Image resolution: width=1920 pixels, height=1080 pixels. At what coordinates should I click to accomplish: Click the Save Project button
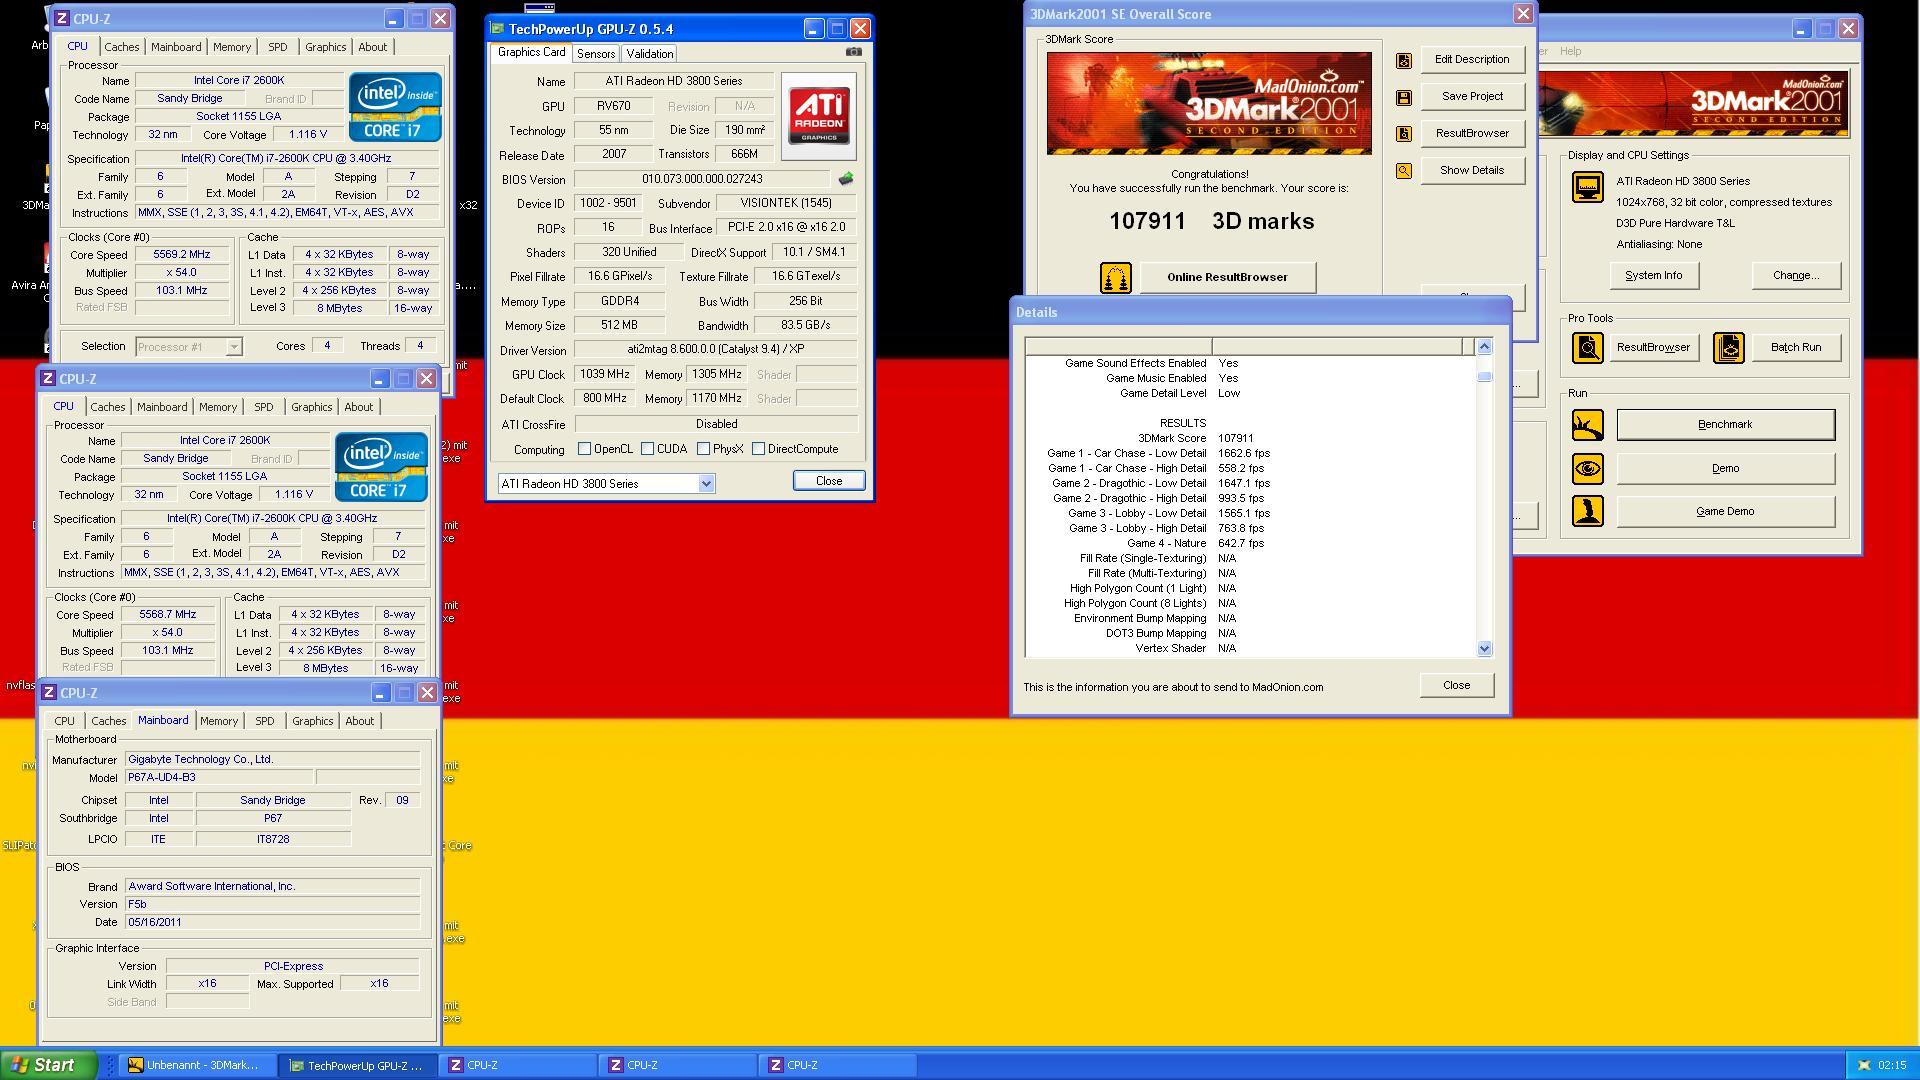pyautogui.click(x=1472, y=97)
